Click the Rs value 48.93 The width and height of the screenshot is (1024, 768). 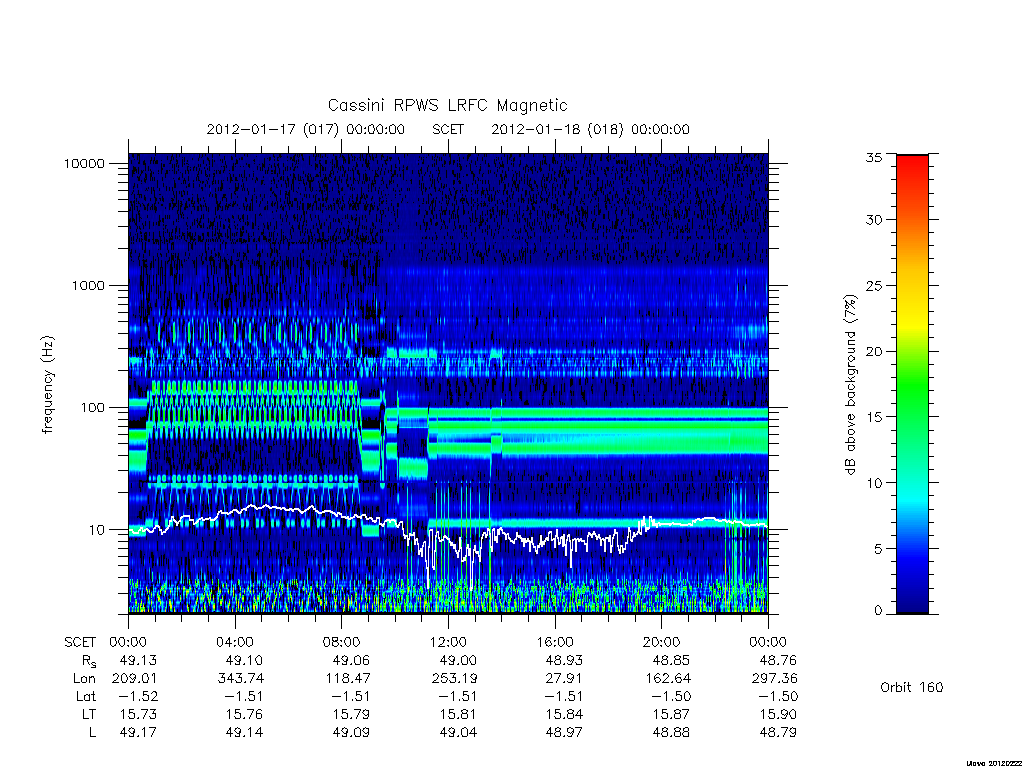pyautogui.click(x=564, y=660)
